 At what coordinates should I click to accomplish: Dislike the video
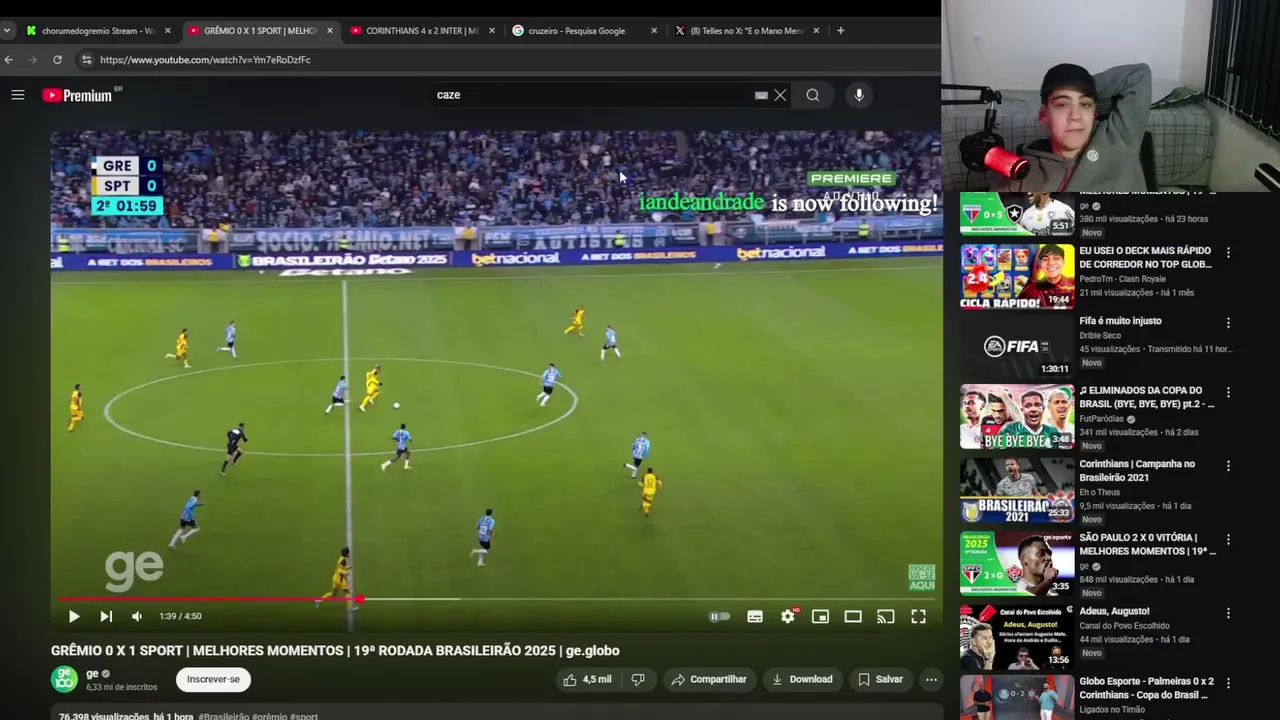coord(638,679)
